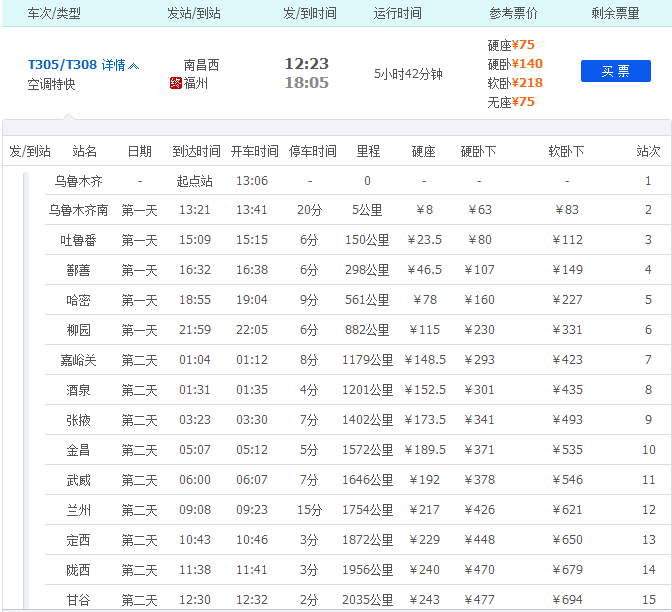Select the 柳园 station name

pos(78,330)
